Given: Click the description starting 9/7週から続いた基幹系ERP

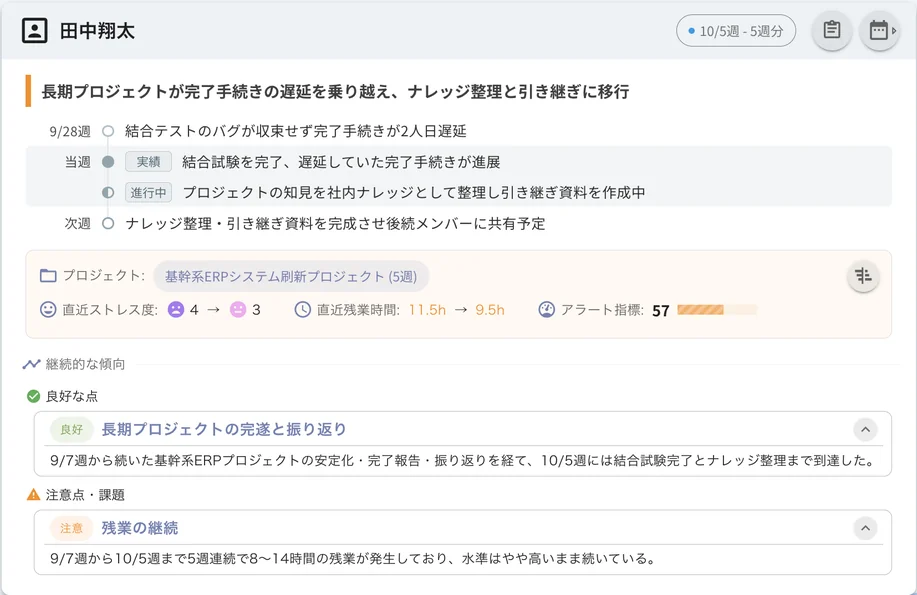Looking at the screenshot, I should [463, 460].
